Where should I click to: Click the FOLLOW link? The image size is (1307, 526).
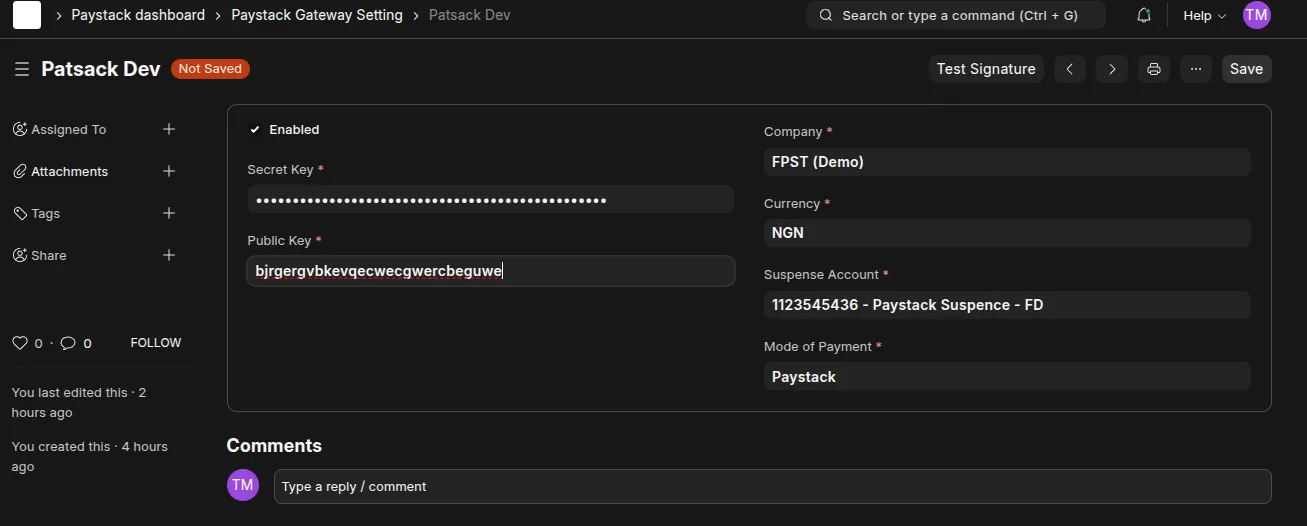[x=156, y=343]
